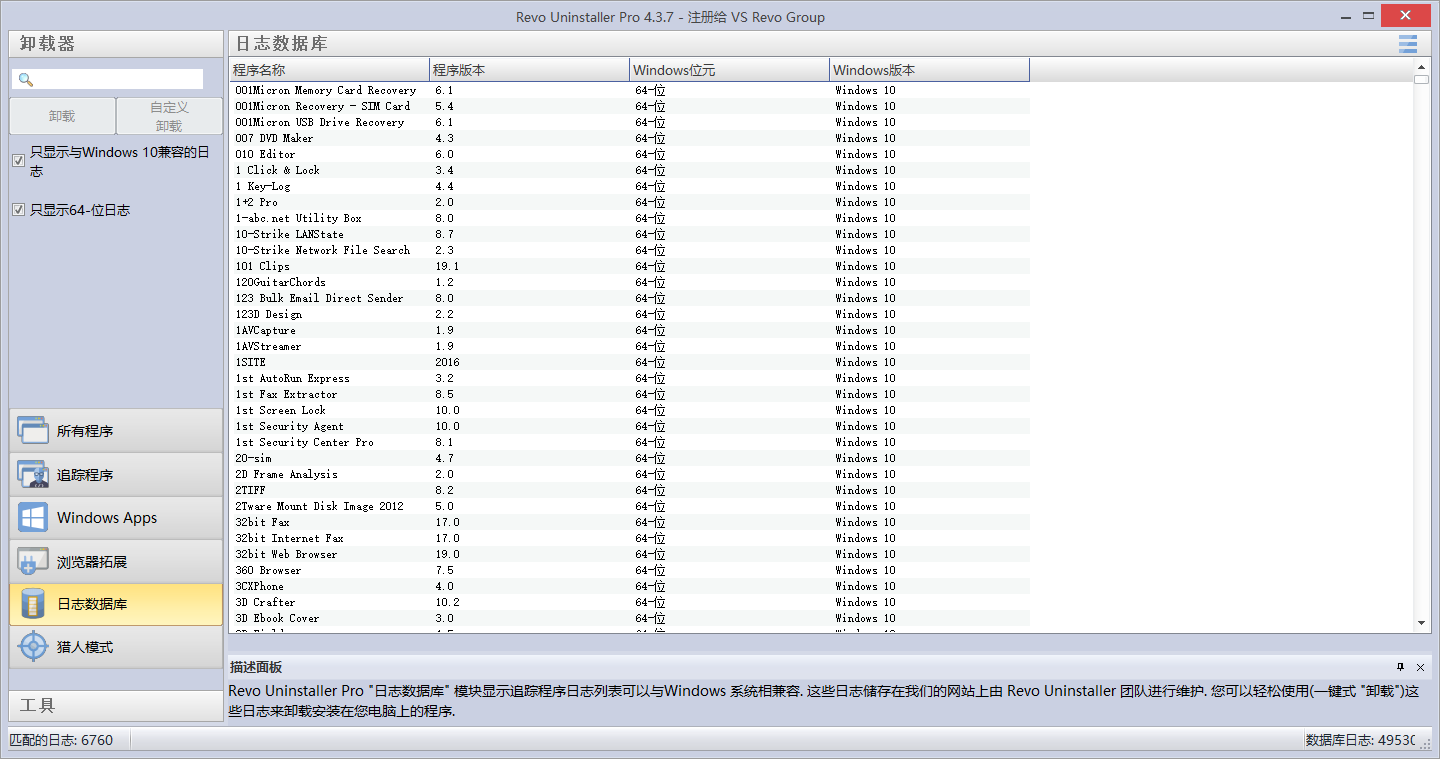Image resolution: width=1440 pixels, height=759 pixels.
Task: Click the search magnifier icon
Action: [26, 79]
